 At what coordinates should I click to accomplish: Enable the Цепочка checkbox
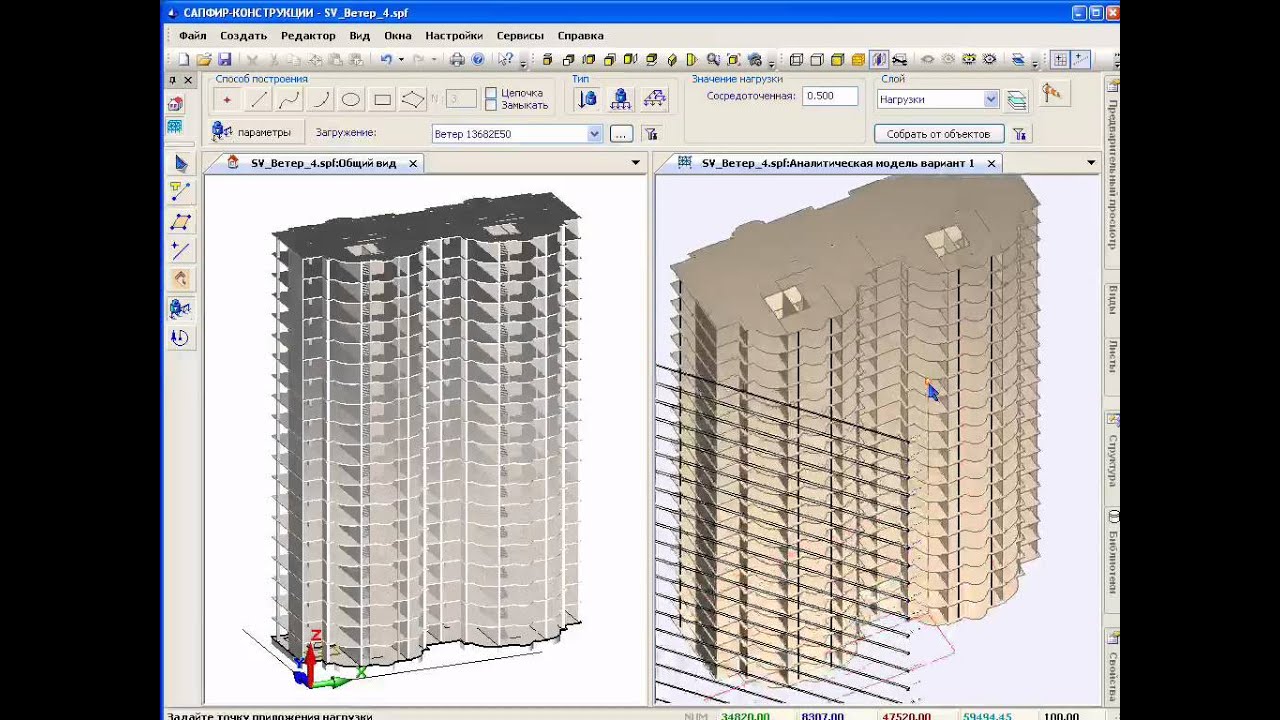pyautogui.click(x=491, y=93)
